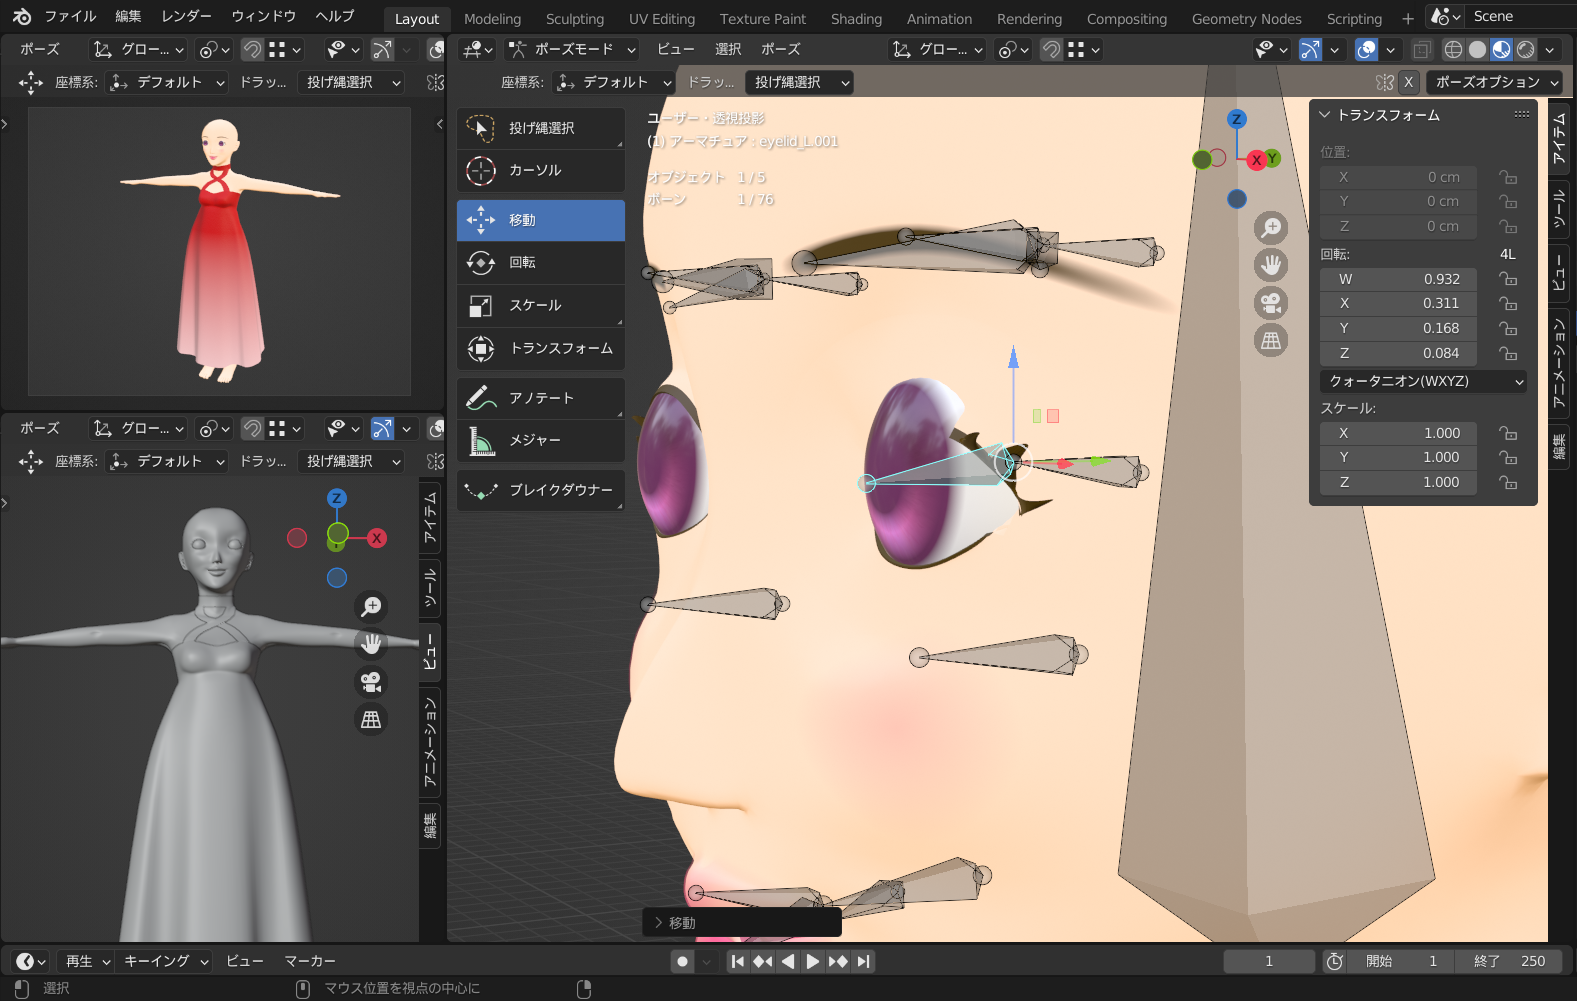This screenshot has height=1001, width=1577.
Task: Click the camera view icon in main viewport
Action: pos(1271,303)
